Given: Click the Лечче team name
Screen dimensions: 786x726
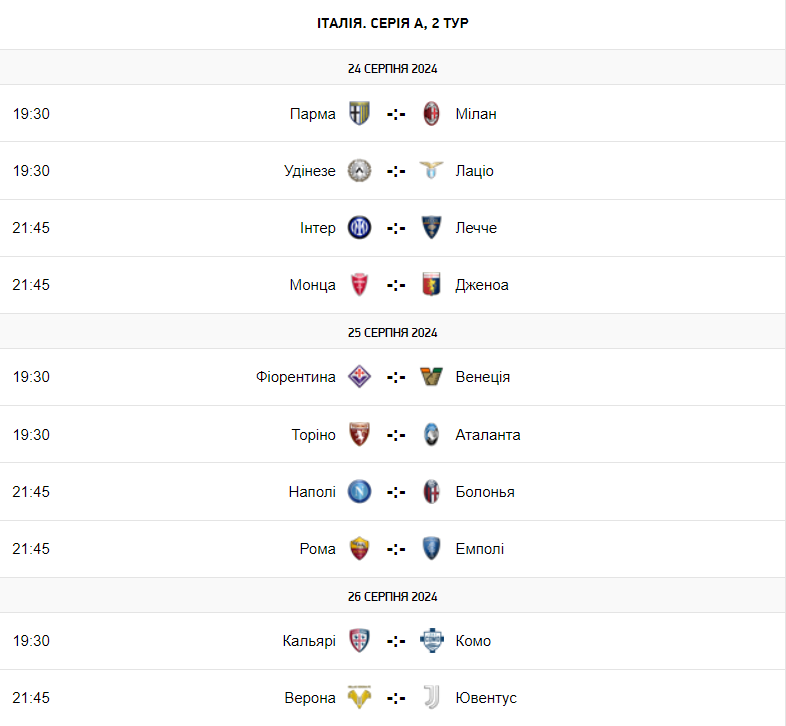Looking at the screenshot, I should 476,228.
